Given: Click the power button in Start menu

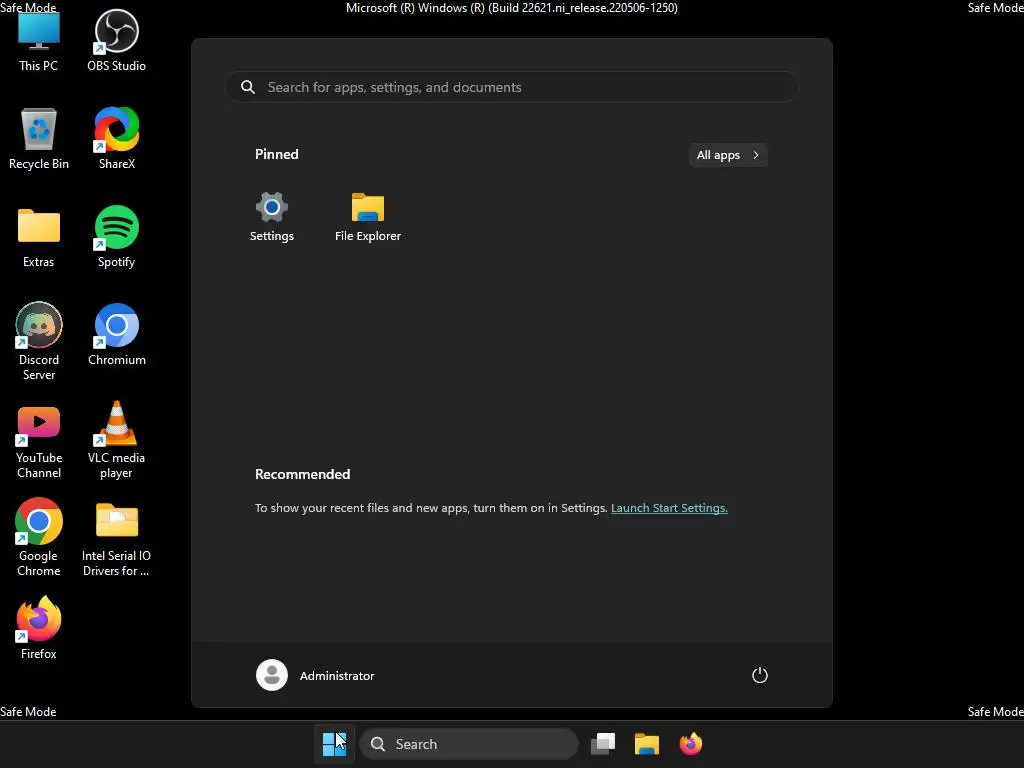Looking at the screenshot, I should (760, 675).
